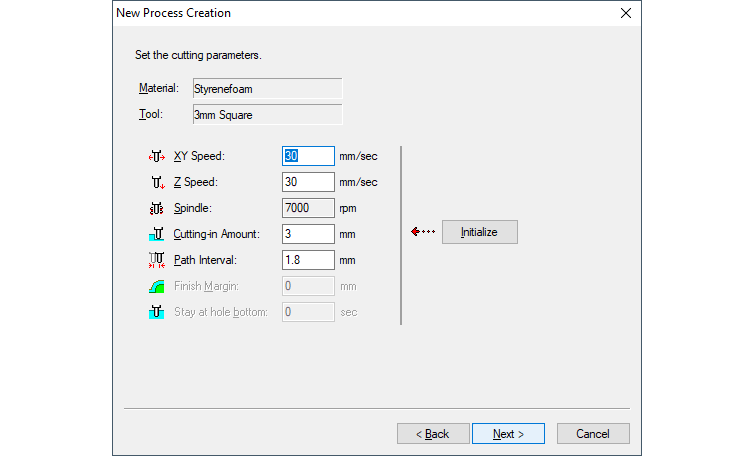This screenshot has width=754, height=456.
Task: Click the Material name field
Action: click(266, 89)
